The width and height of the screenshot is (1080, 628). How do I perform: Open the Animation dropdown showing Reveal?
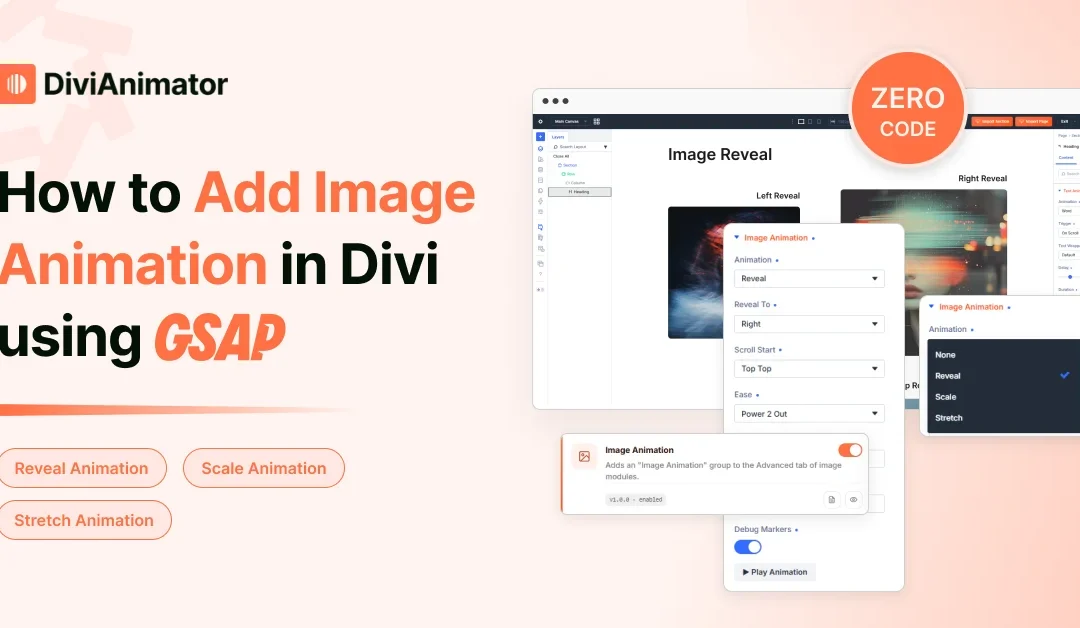[x=809, y=278]
